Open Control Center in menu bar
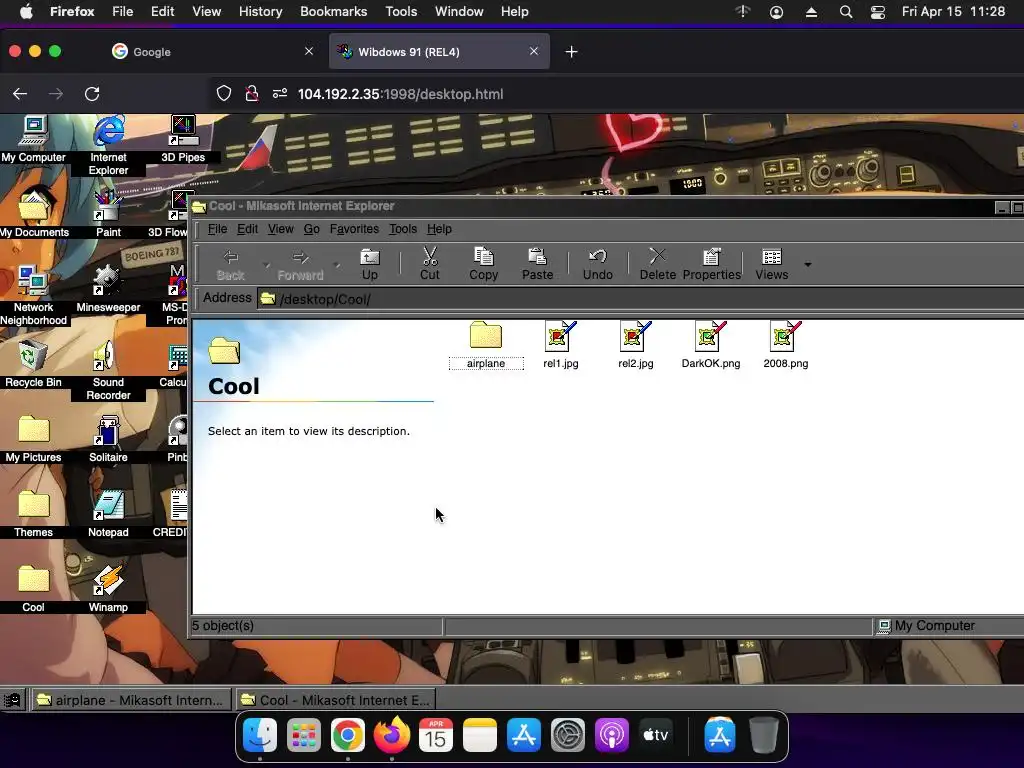Screen dimensions: 1024x768 click(878, 12)
